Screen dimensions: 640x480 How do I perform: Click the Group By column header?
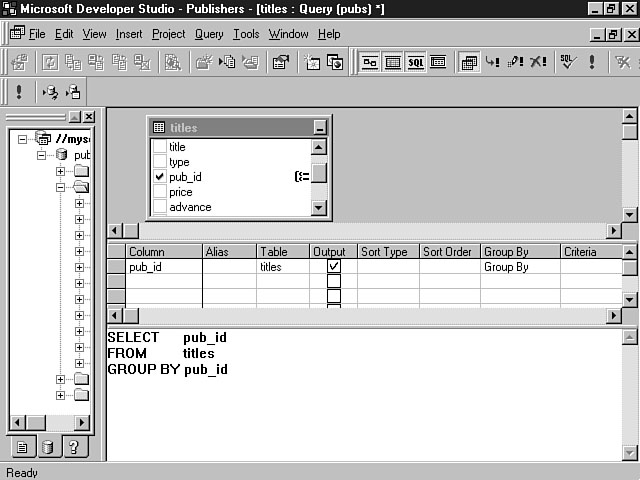tap(518, 252)
